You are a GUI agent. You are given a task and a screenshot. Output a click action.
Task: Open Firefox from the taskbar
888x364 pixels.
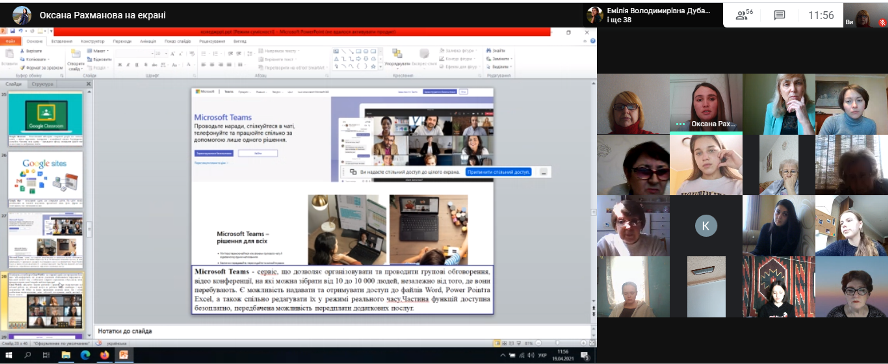(104, 355)
